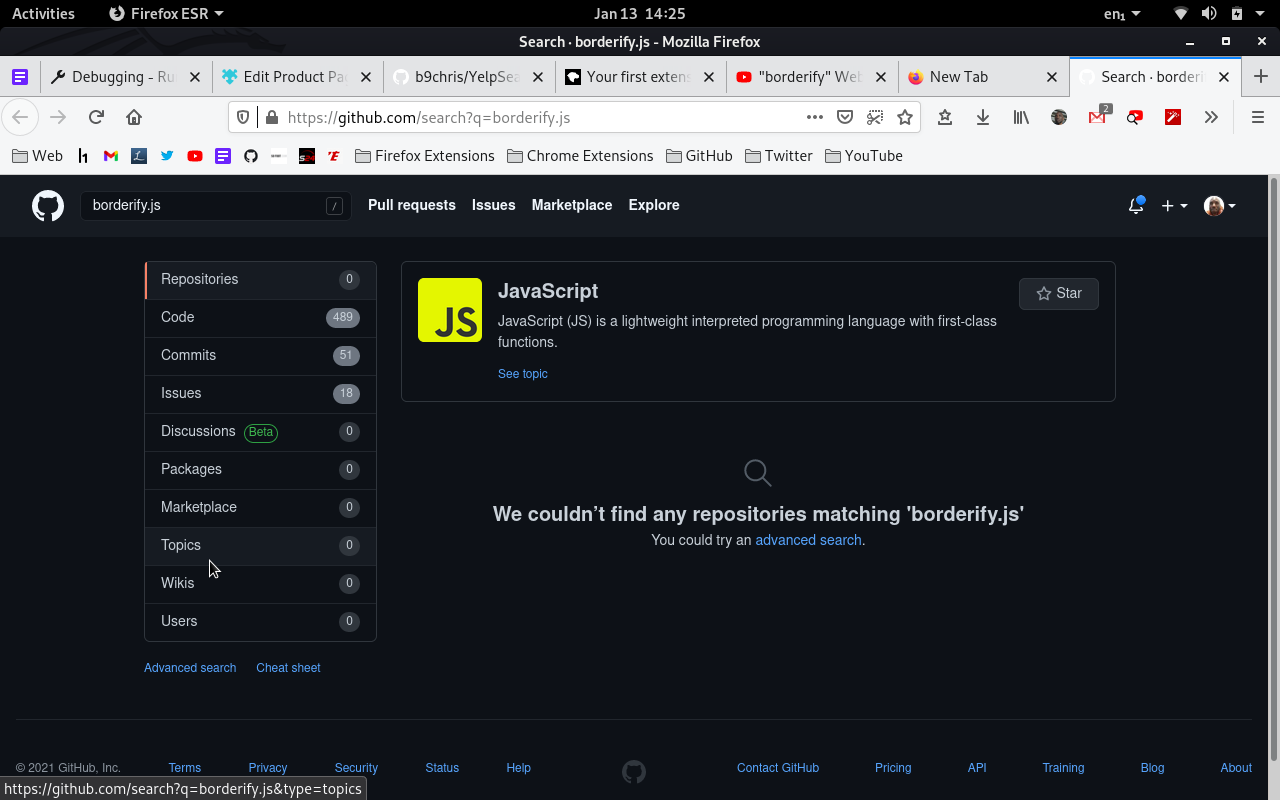The image size is (1280, 800).
Task: Filter search results by Topics
Action: [x=261, y=545]
